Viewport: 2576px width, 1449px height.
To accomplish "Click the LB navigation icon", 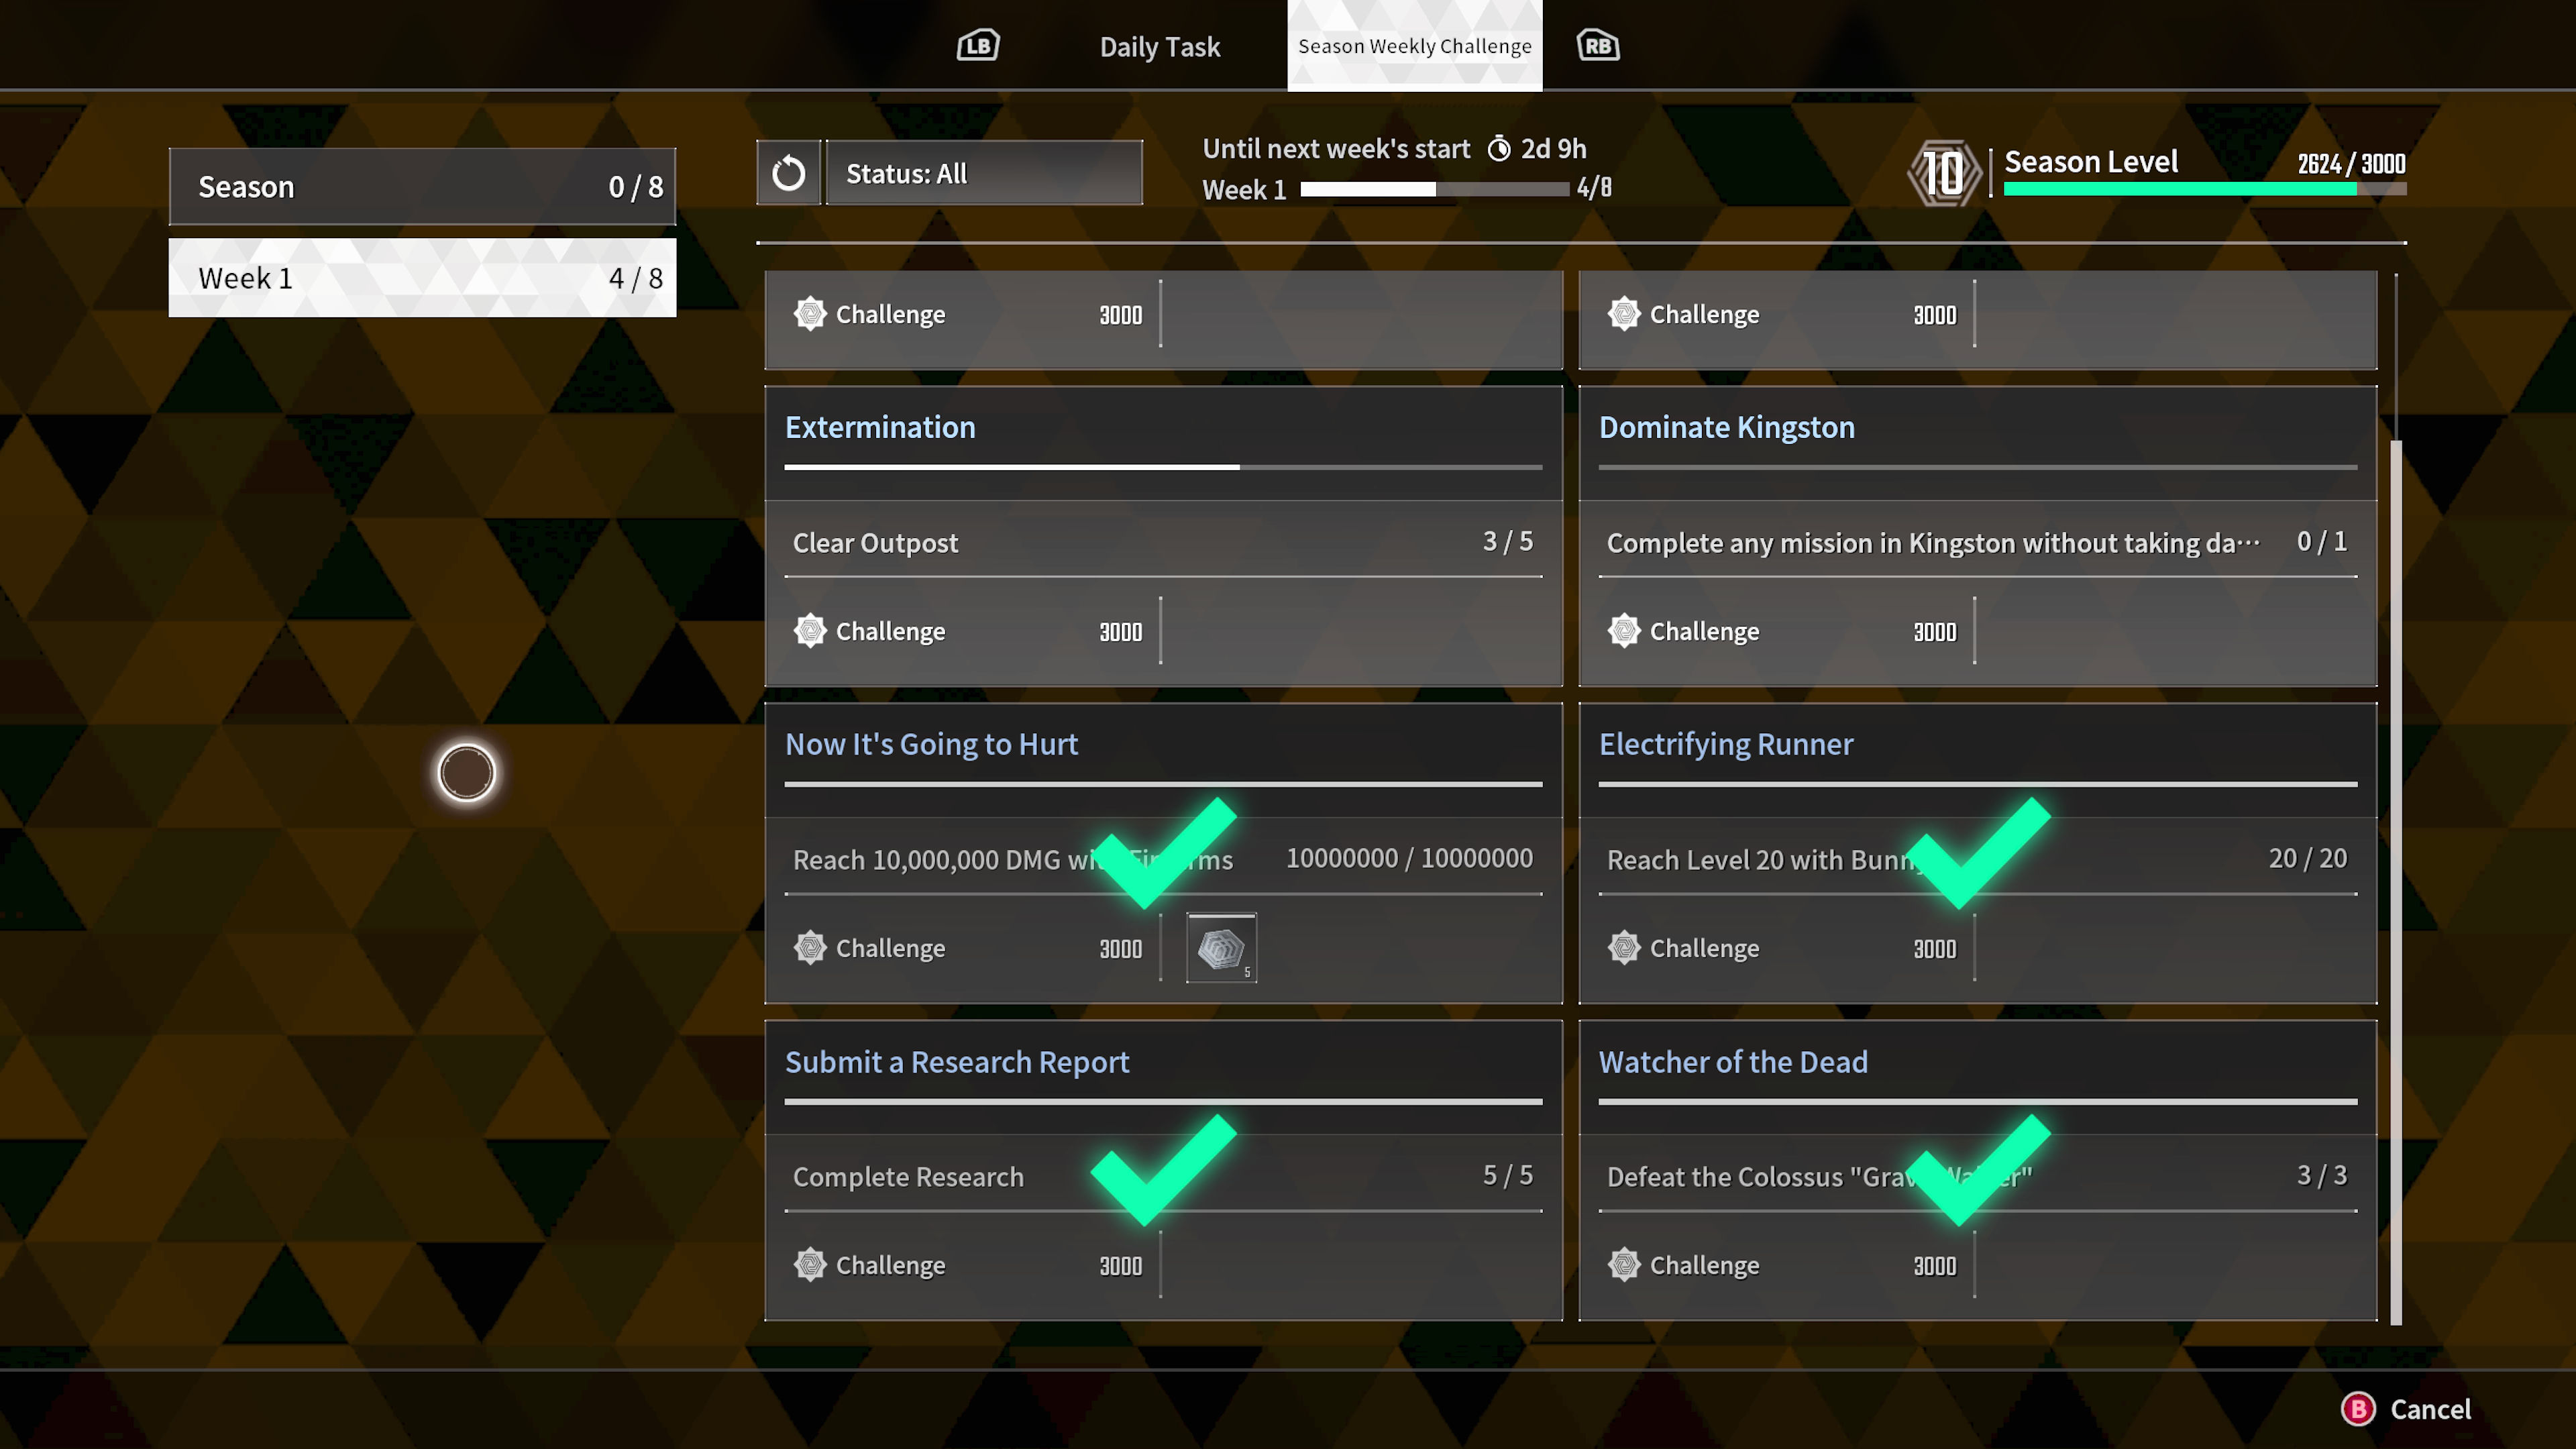I will (977, 44).
